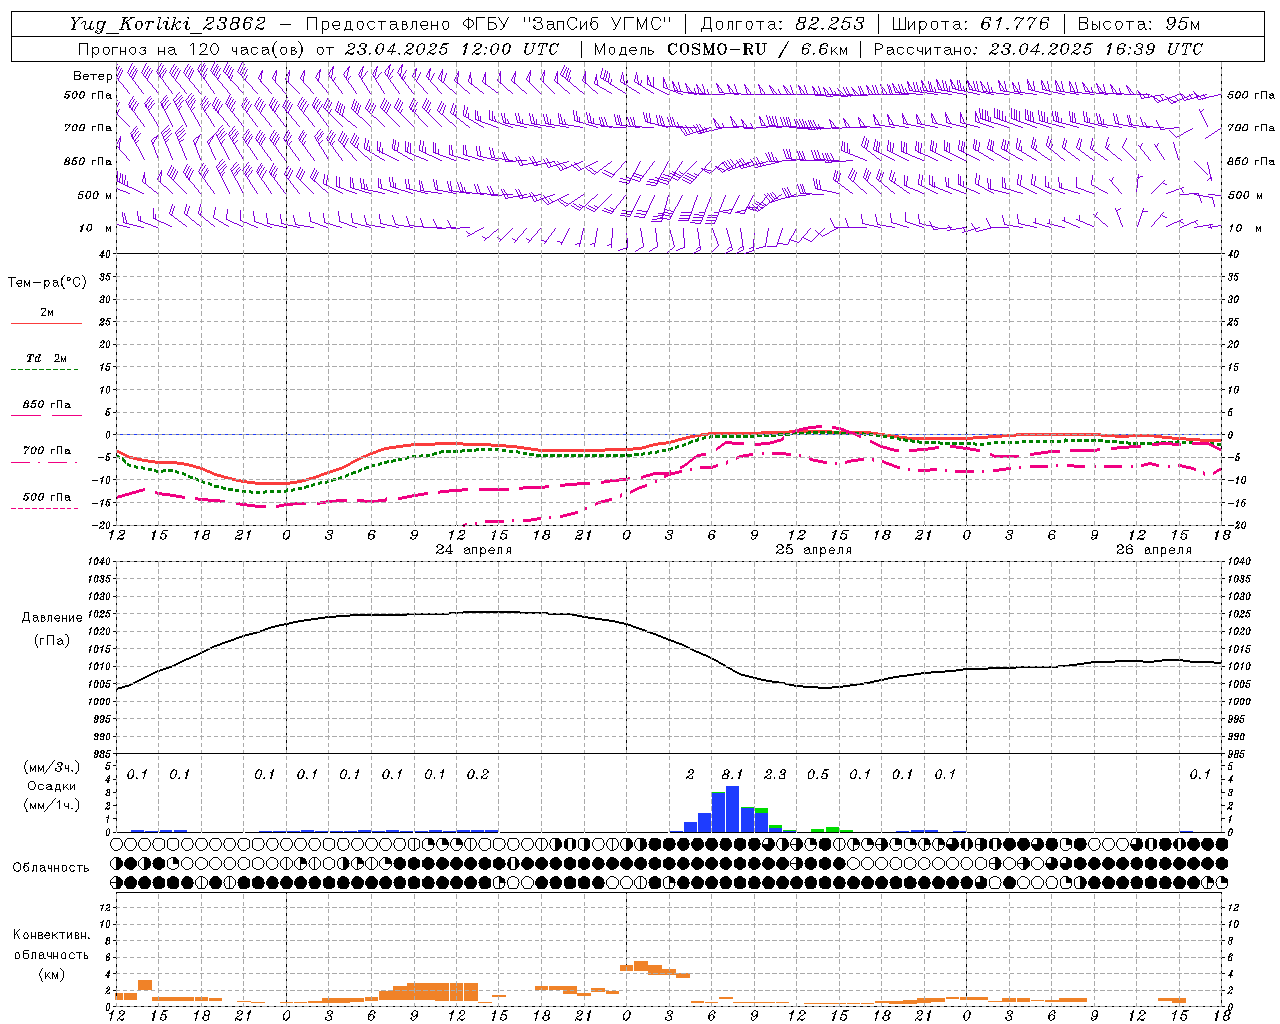Viewport: 1280px width, 1024px height.
Task: Click the left 700 гПа wind level label
Action: [x=88, y=128]
